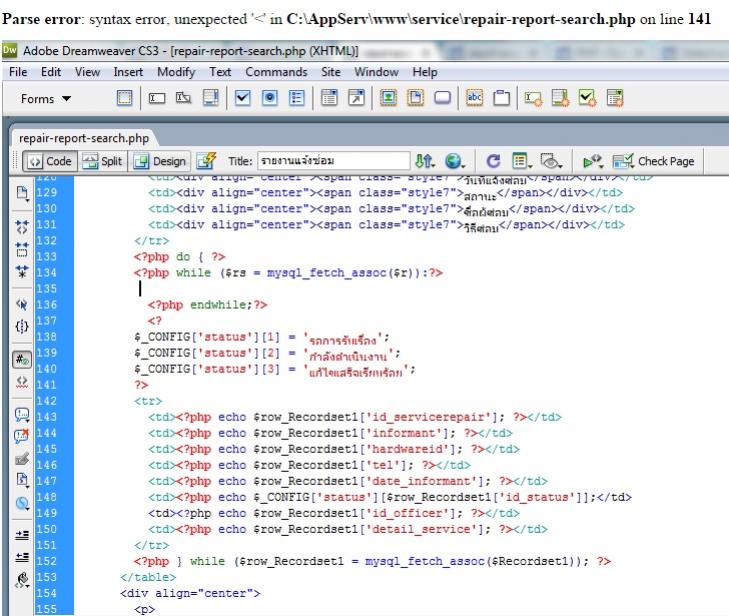729x616 pixels.
Task: Select the repair-report-search.php document tab
Action: (76, 138)
